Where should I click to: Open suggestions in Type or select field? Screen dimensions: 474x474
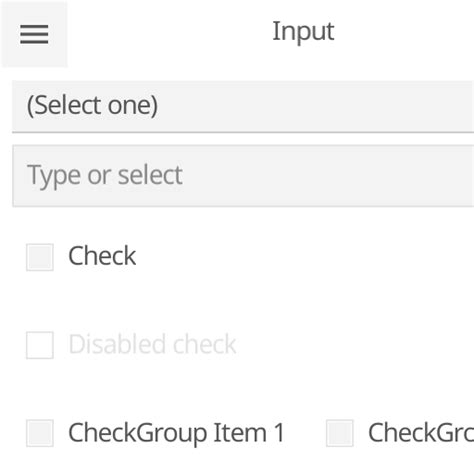click(x=243, y=176)
